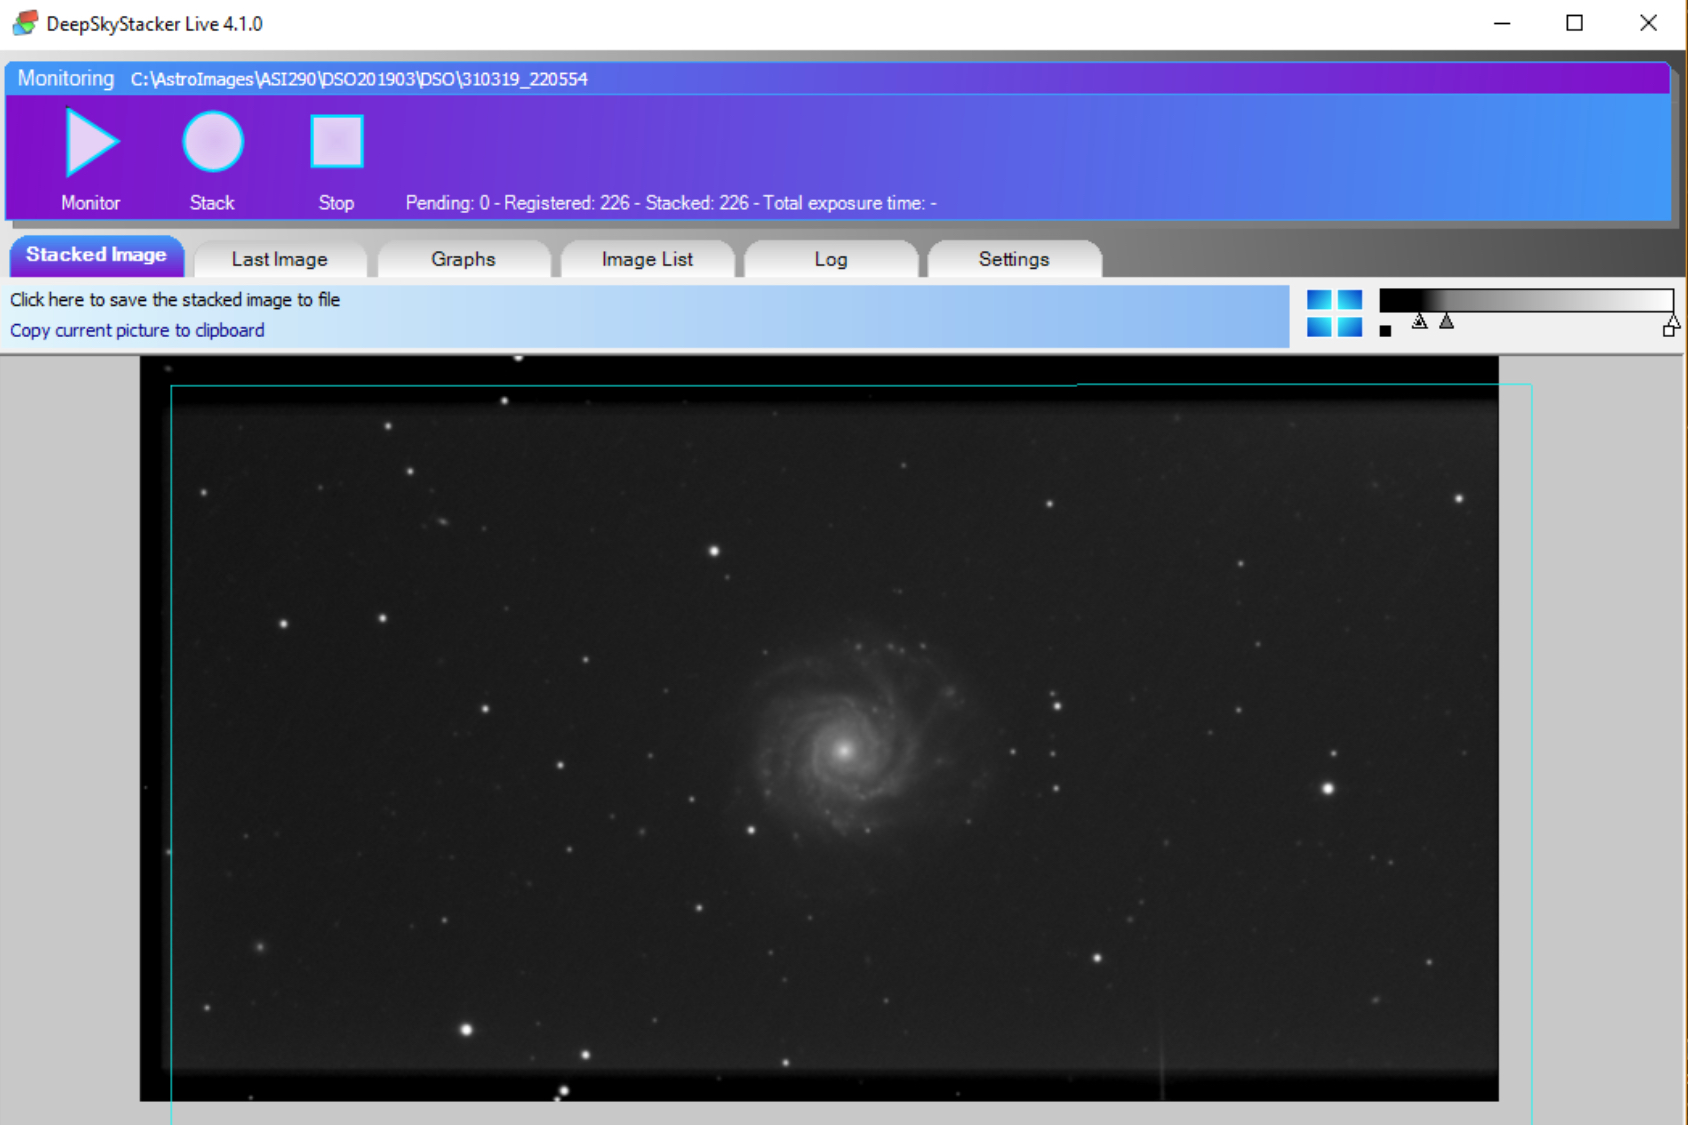Open the Graphs tab
The width and height of the screenshot is (1688, 1125).
coord(463,259)
